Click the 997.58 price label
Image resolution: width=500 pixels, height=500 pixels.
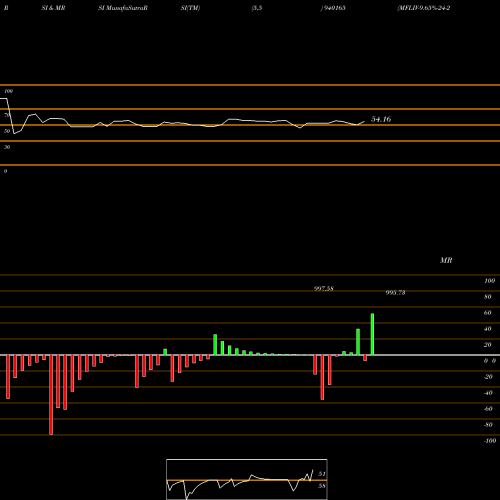coord(323,288)
